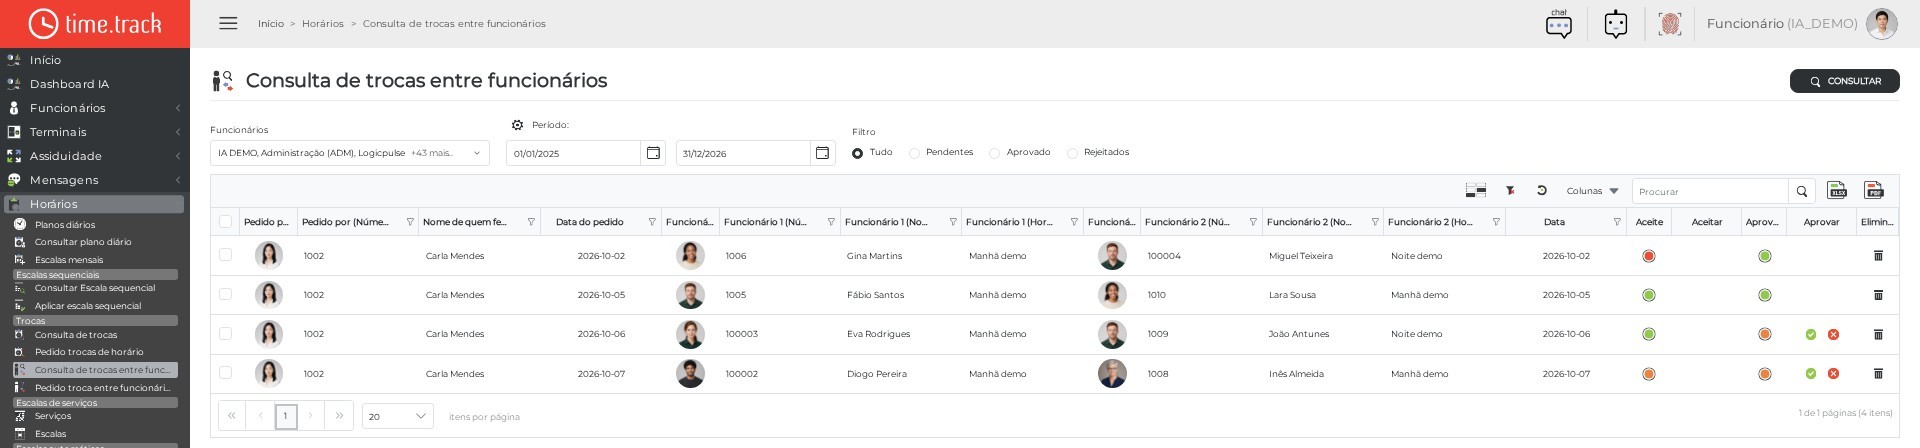This screenshot has width=1920, height=448.
Task: Click the Horários breadcrumb link
Action: pyautogui.click(x=323, y=24)
